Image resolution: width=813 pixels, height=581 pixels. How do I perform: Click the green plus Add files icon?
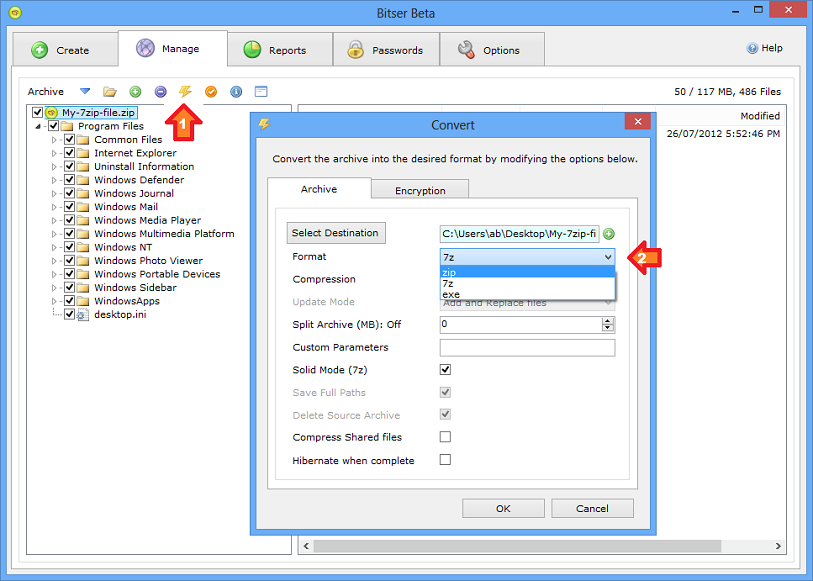click(135, 91)
